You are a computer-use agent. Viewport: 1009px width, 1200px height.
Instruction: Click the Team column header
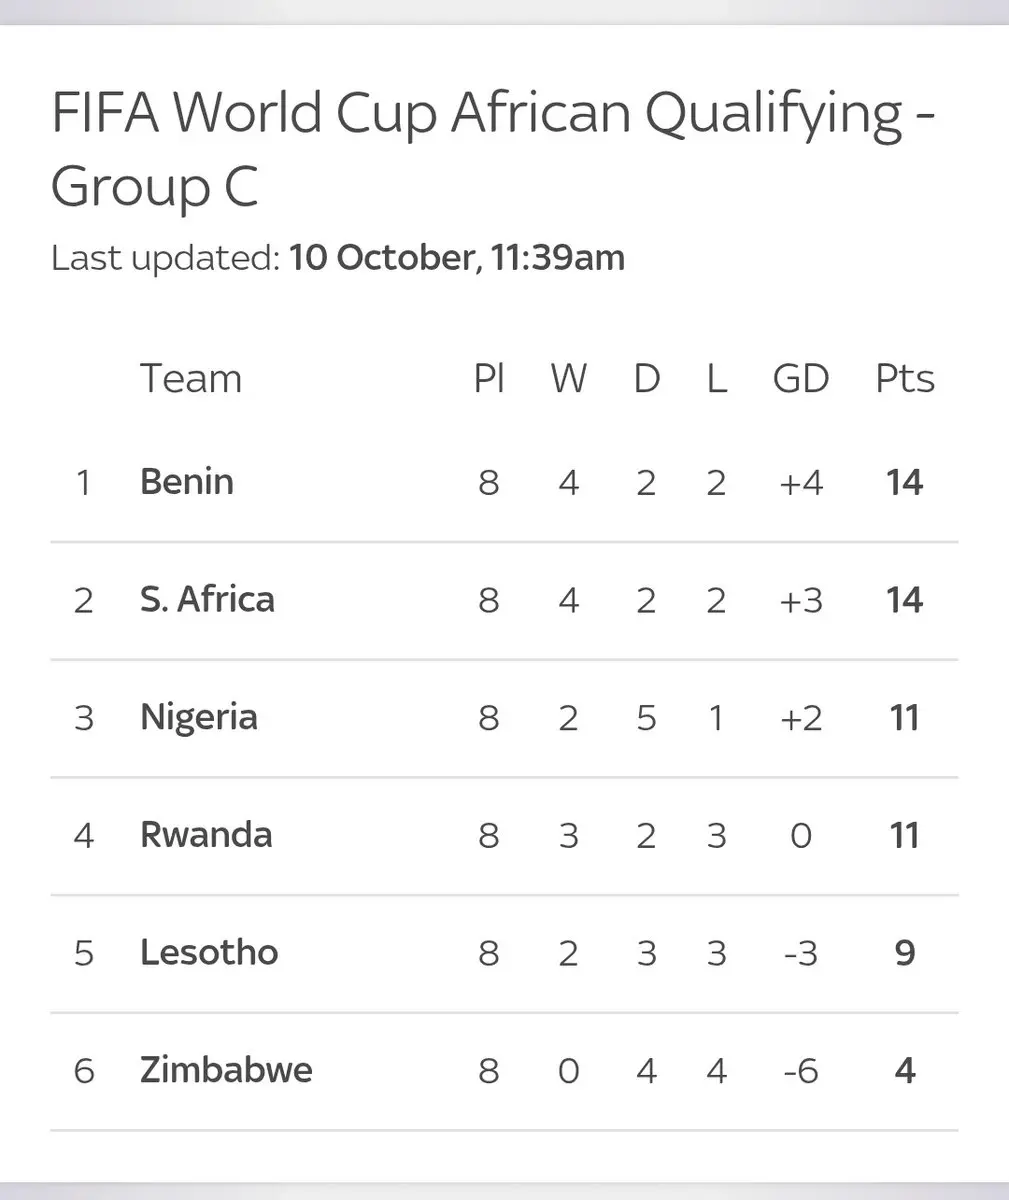191,379
